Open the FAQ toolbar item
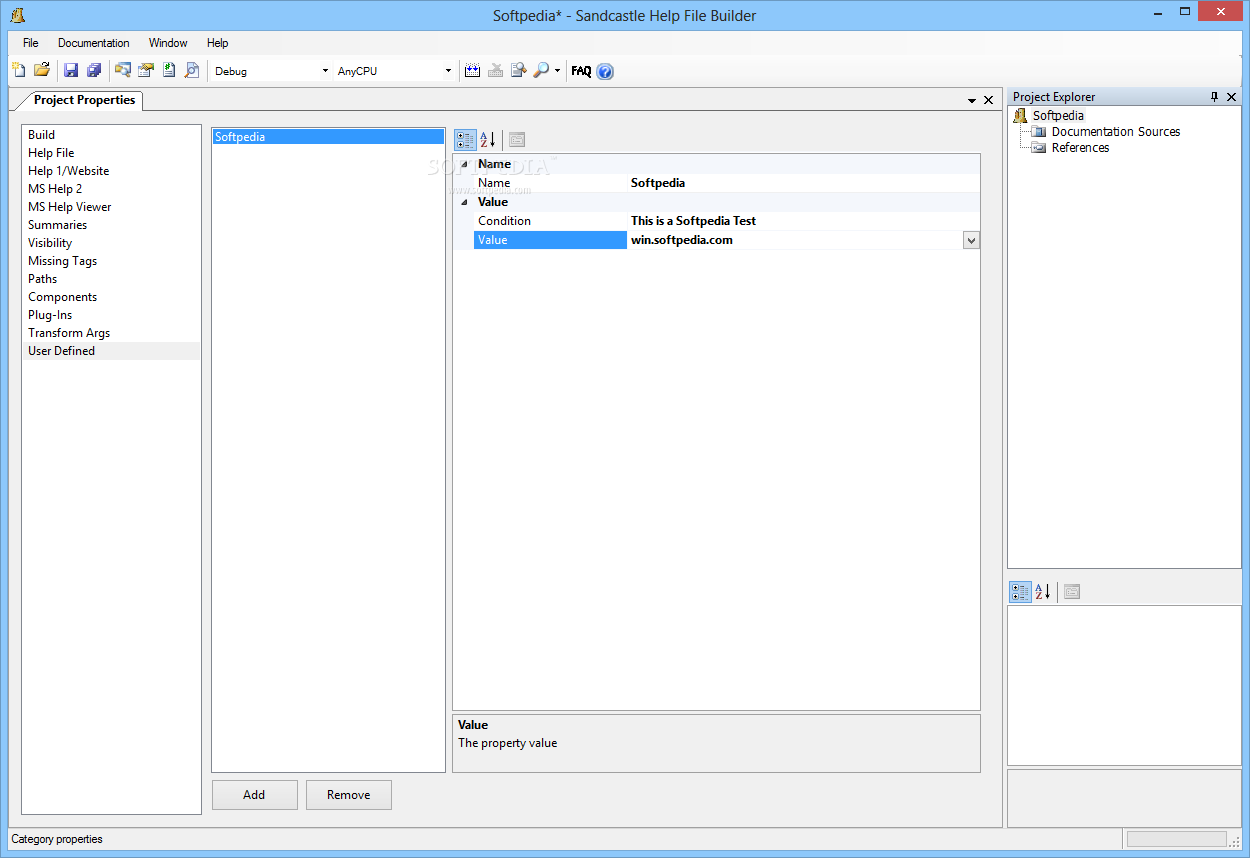This screenshot has width=1250, height=858. [581, 71]
